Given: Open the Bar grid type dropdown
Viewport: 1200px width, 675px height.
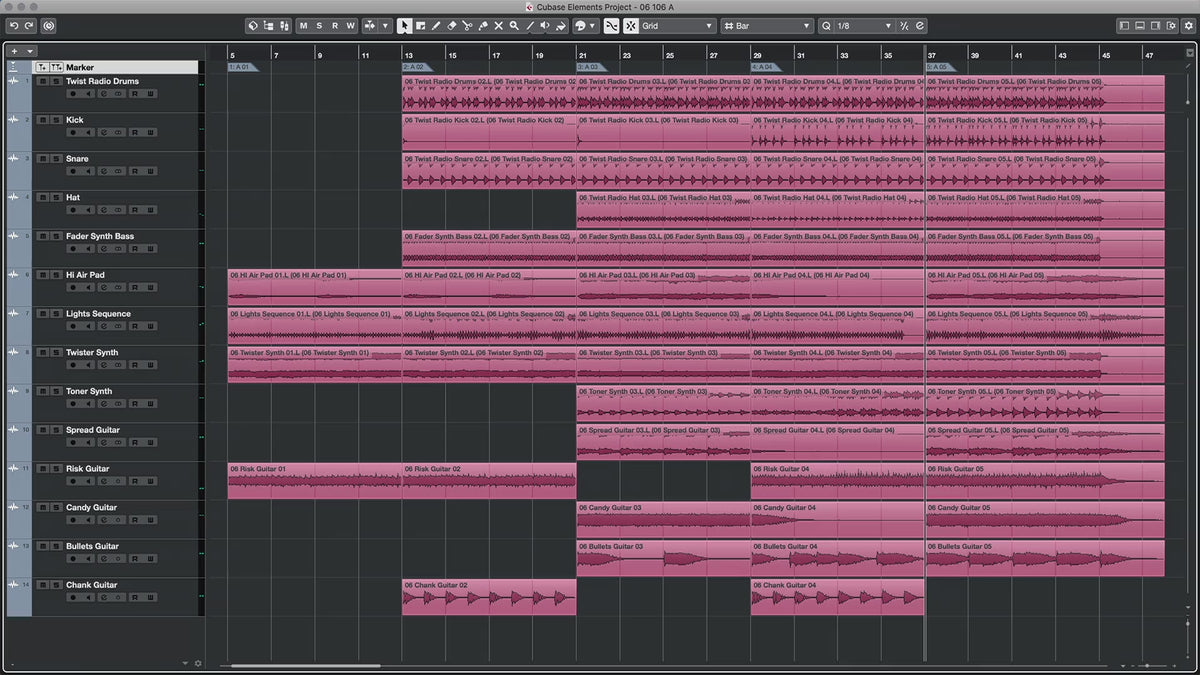Looking at the screenshot, I should 767,25.
